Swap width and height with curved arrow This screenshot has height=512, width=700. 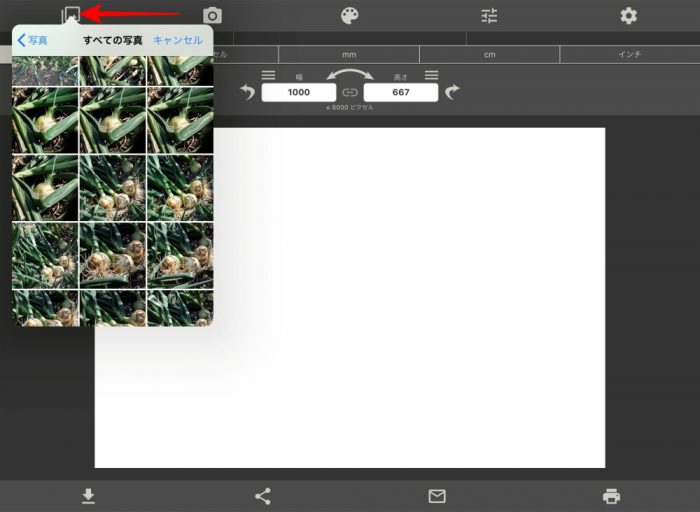[x=350, y=75]
